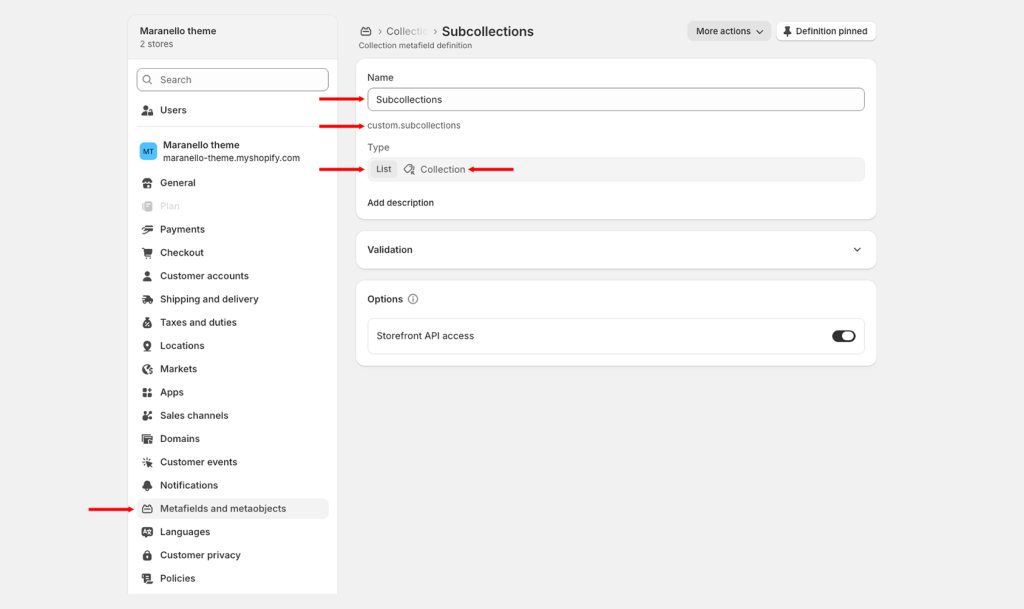Open Languages settings
Image resolution: width=1024 pixels, height=609 pixels.
(232, 532)
